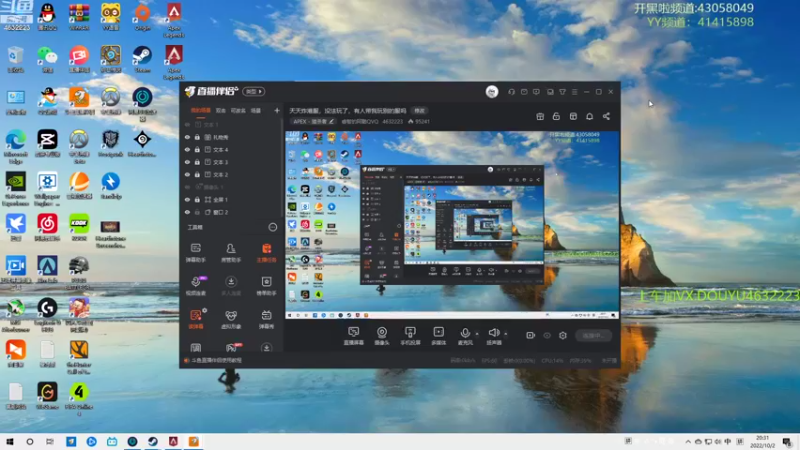Click the bell notification icon
800x450 pixels.
point(589,116)
